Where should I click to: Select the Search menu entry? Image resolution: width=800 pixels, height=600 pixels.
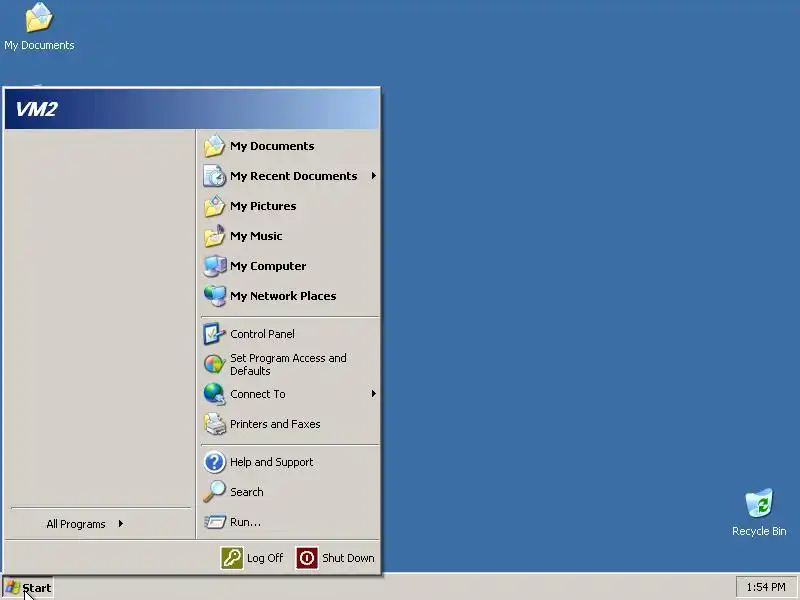coord(290,492)
